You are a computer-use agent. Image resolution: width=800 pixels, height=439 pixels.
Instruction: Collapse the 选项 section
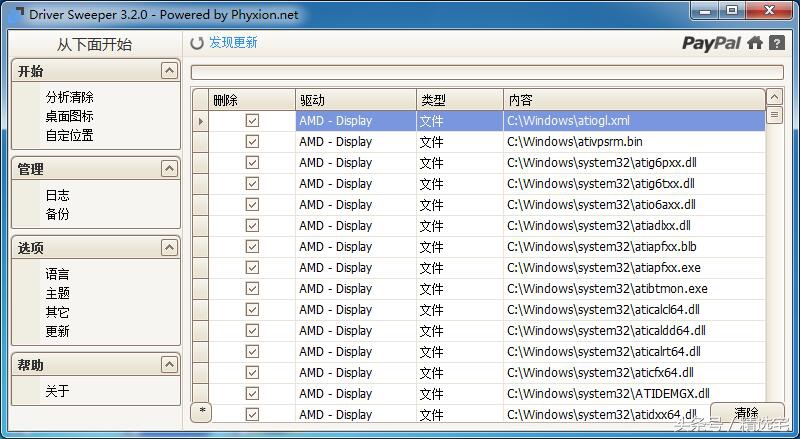tap(169, 248)
